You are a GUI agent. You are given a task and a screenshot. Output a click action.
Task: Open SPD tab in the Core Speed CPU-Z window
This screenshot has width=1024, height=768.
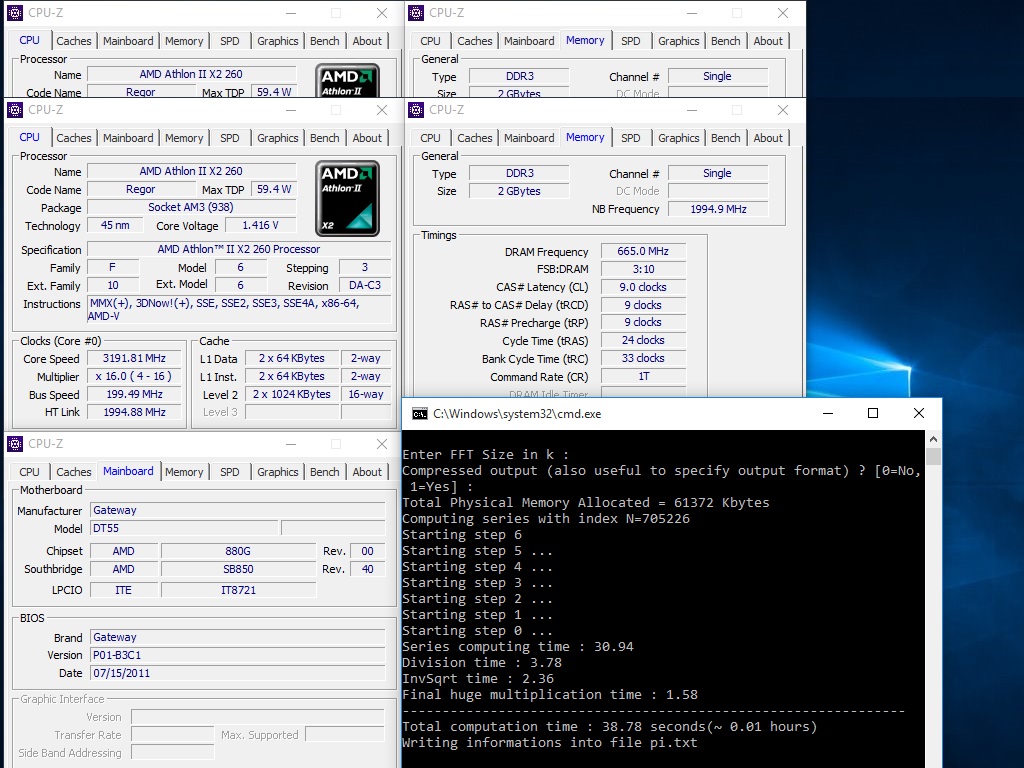[x=230, y=138]
